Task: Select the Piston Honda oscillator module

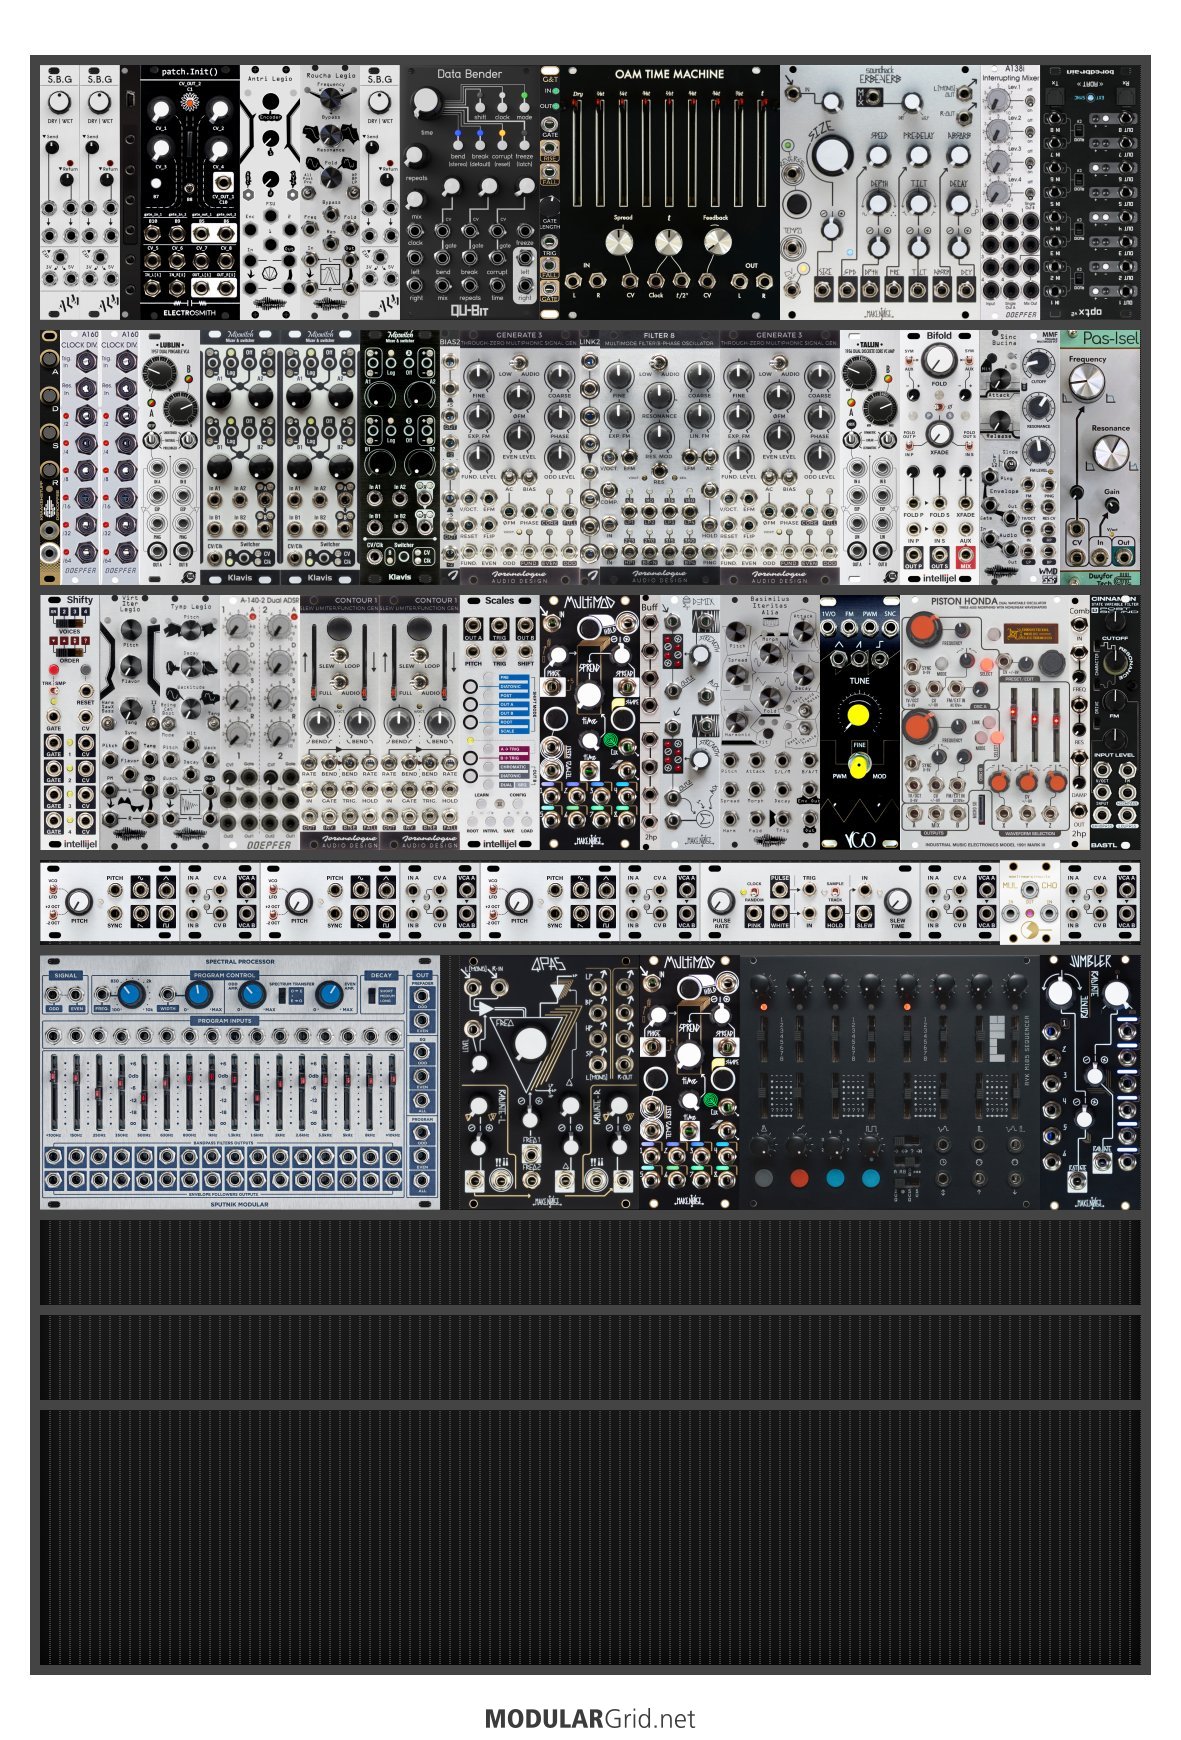Action: [x=985, y=722]
